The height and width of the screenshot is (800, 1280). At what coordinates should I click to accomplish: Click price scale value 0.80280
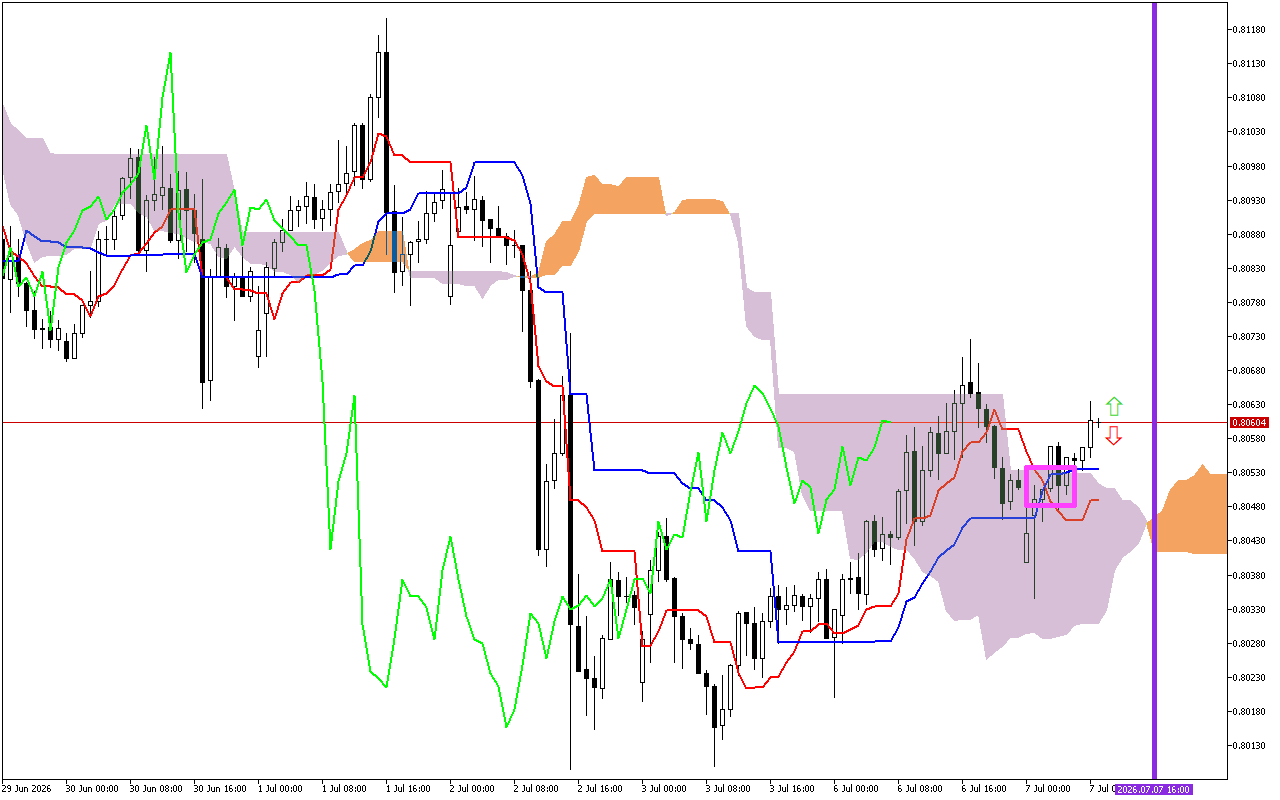coord(1250,643)
